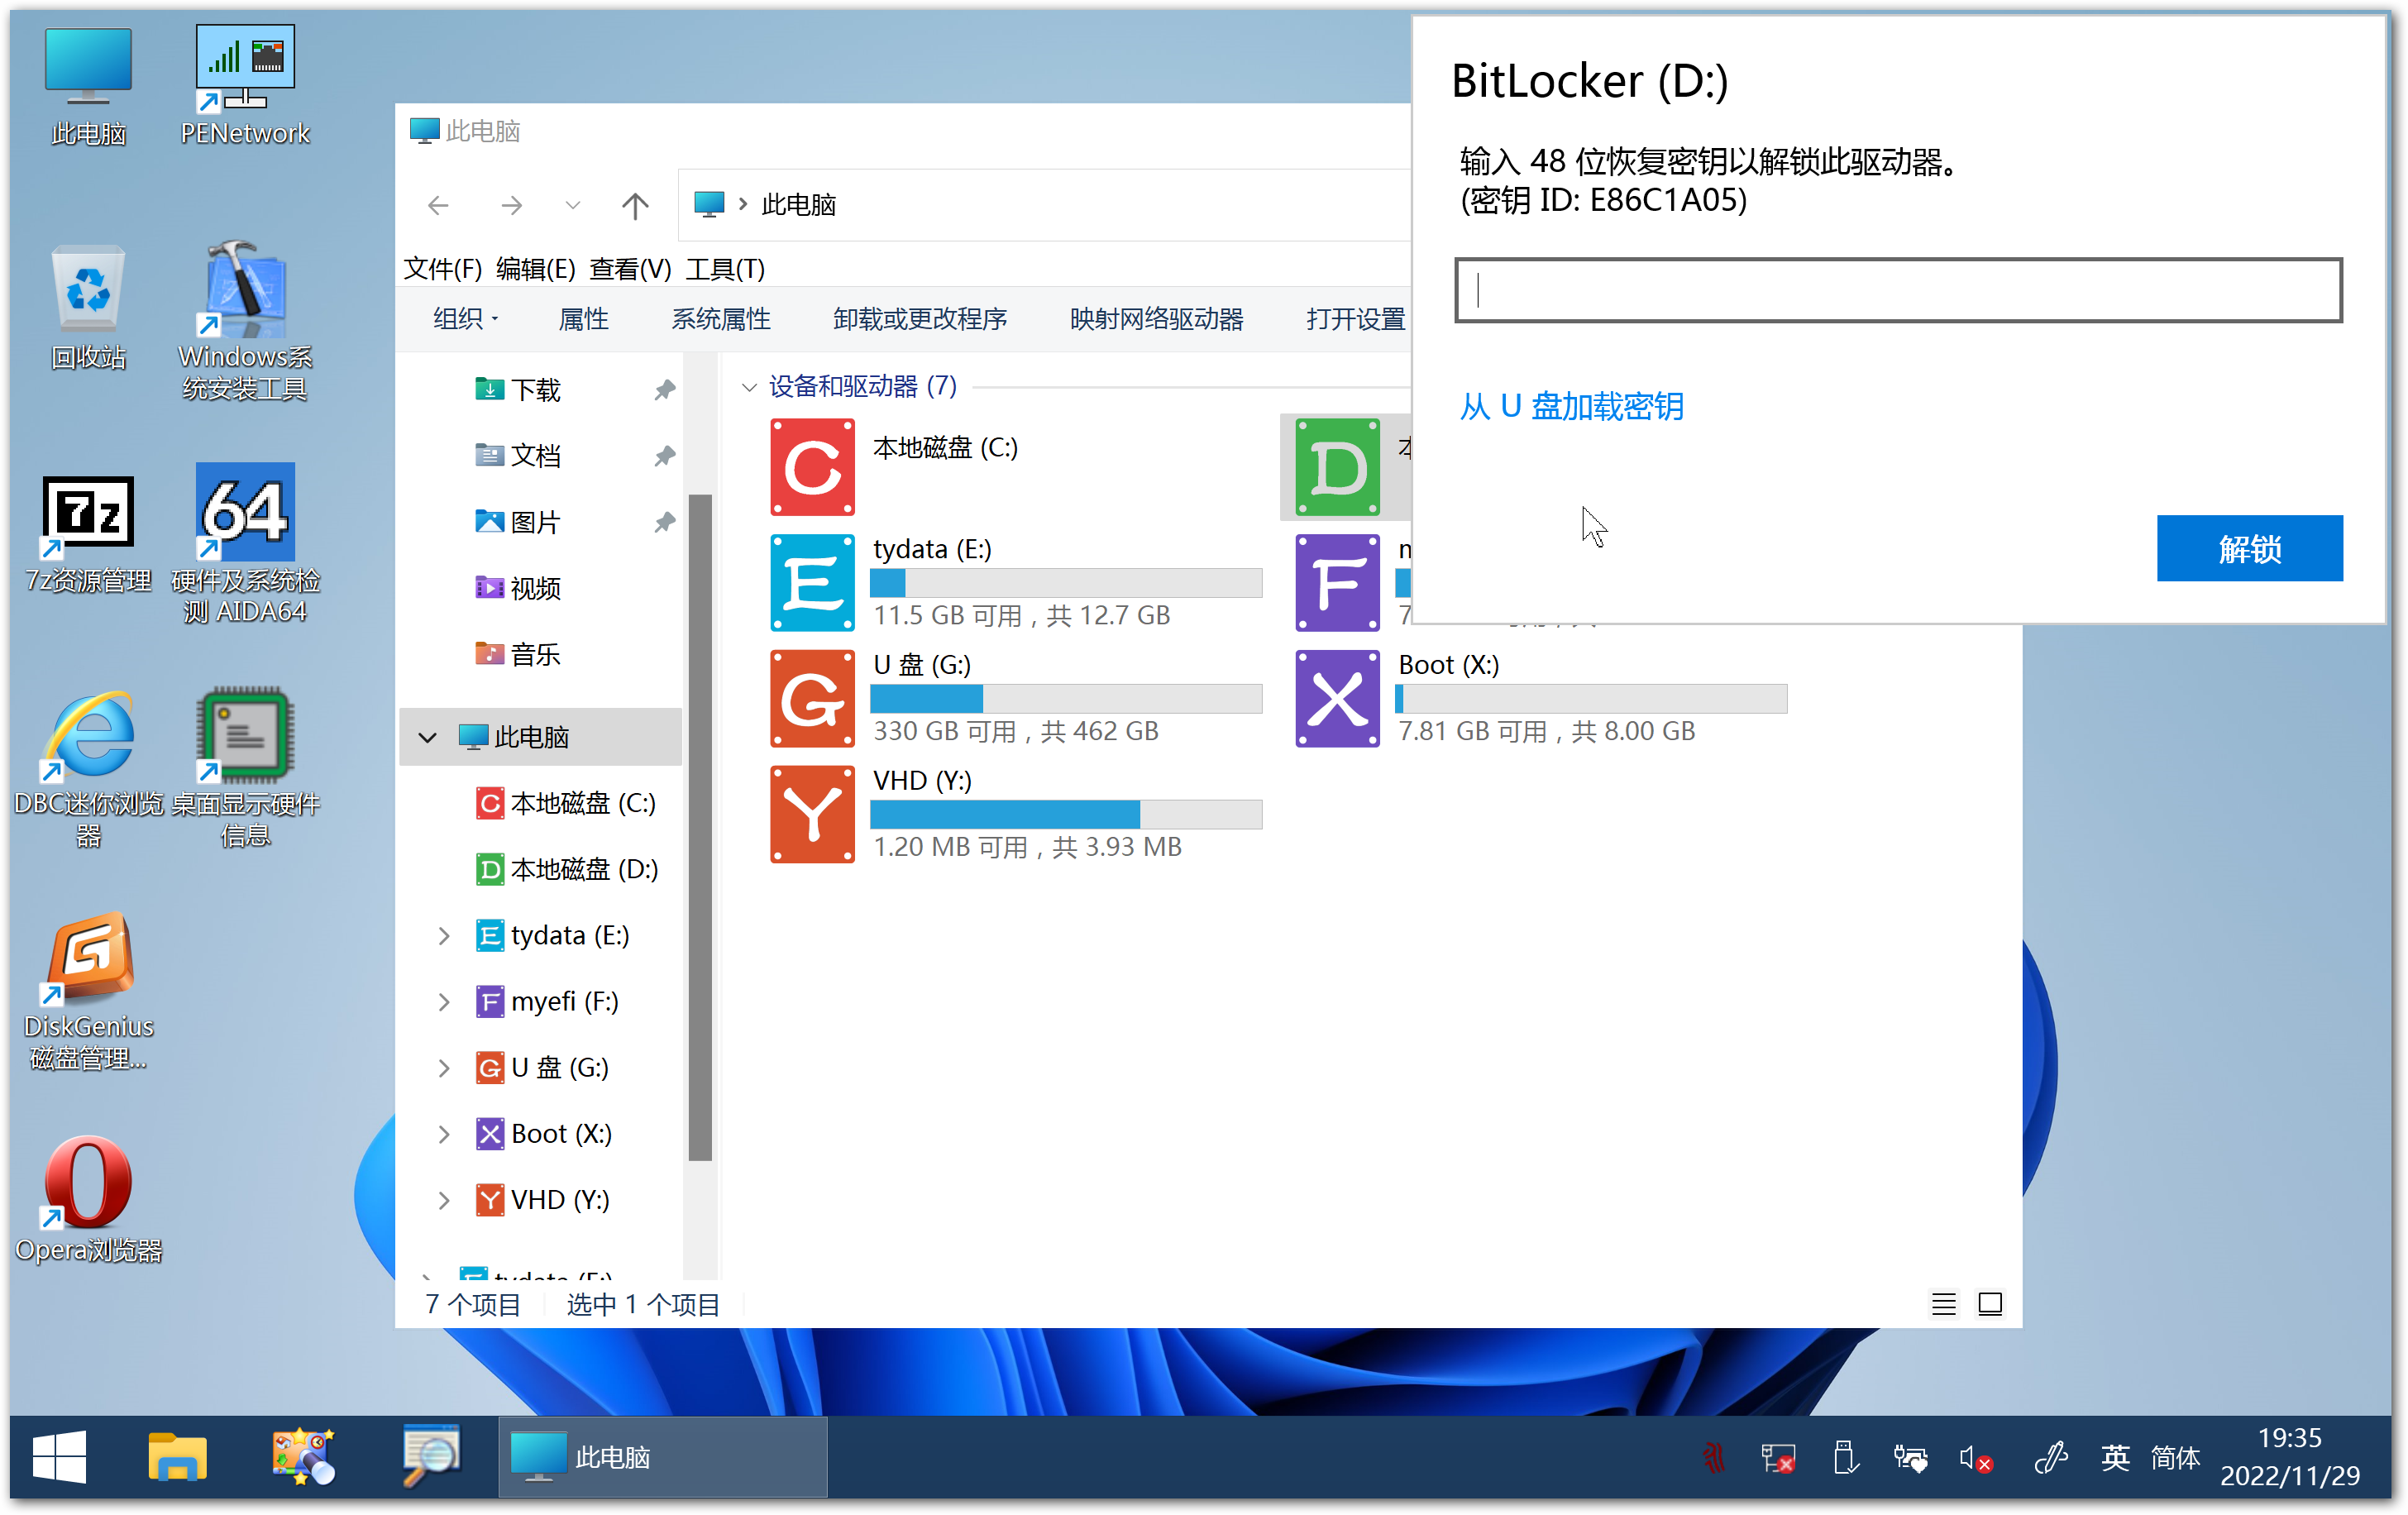
Task: Open the 文件(F) menu
Action: (442, 269)
